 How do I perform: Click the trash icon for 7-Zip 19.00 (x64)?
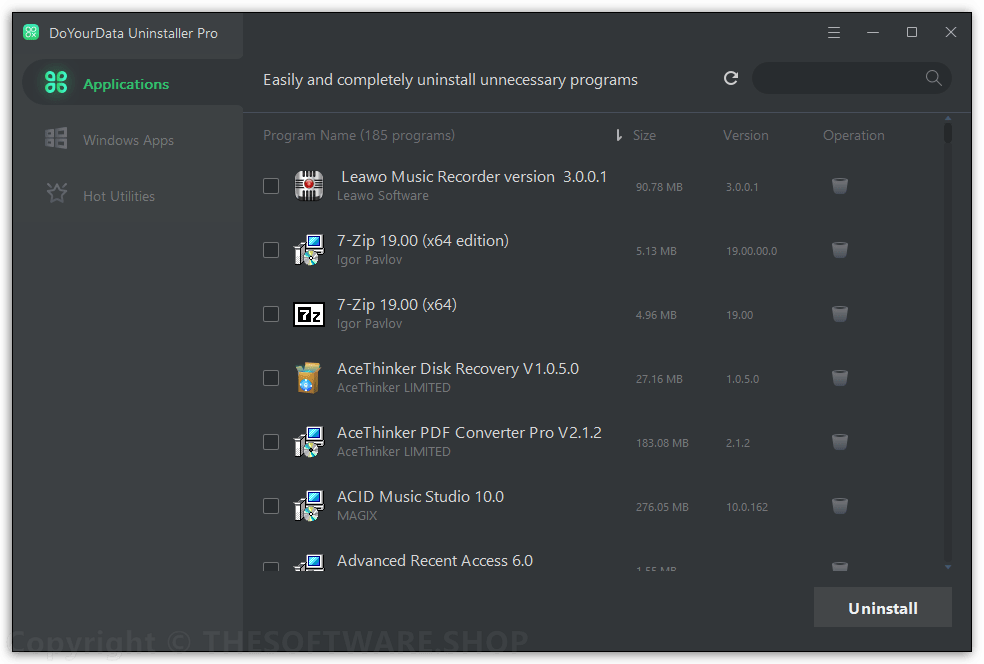click(x=840, y=314)
